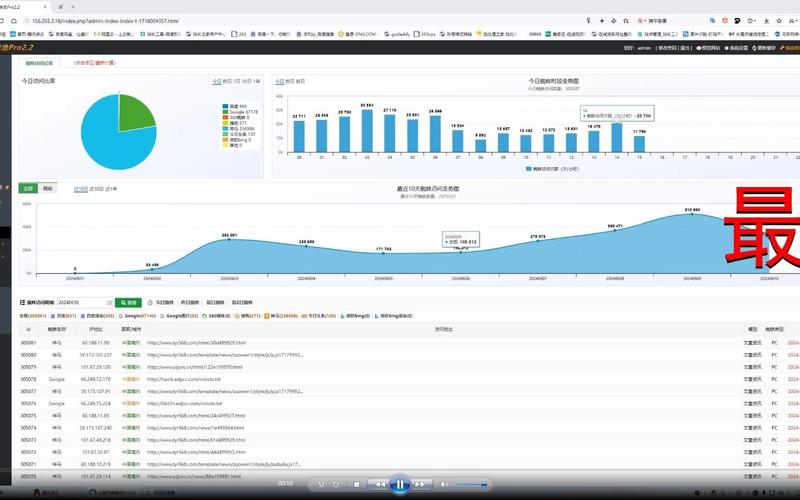The image size is (800, 500).
Task: Toggle 神马 series in pie chart legend
Action: click(x=240, y=128)
